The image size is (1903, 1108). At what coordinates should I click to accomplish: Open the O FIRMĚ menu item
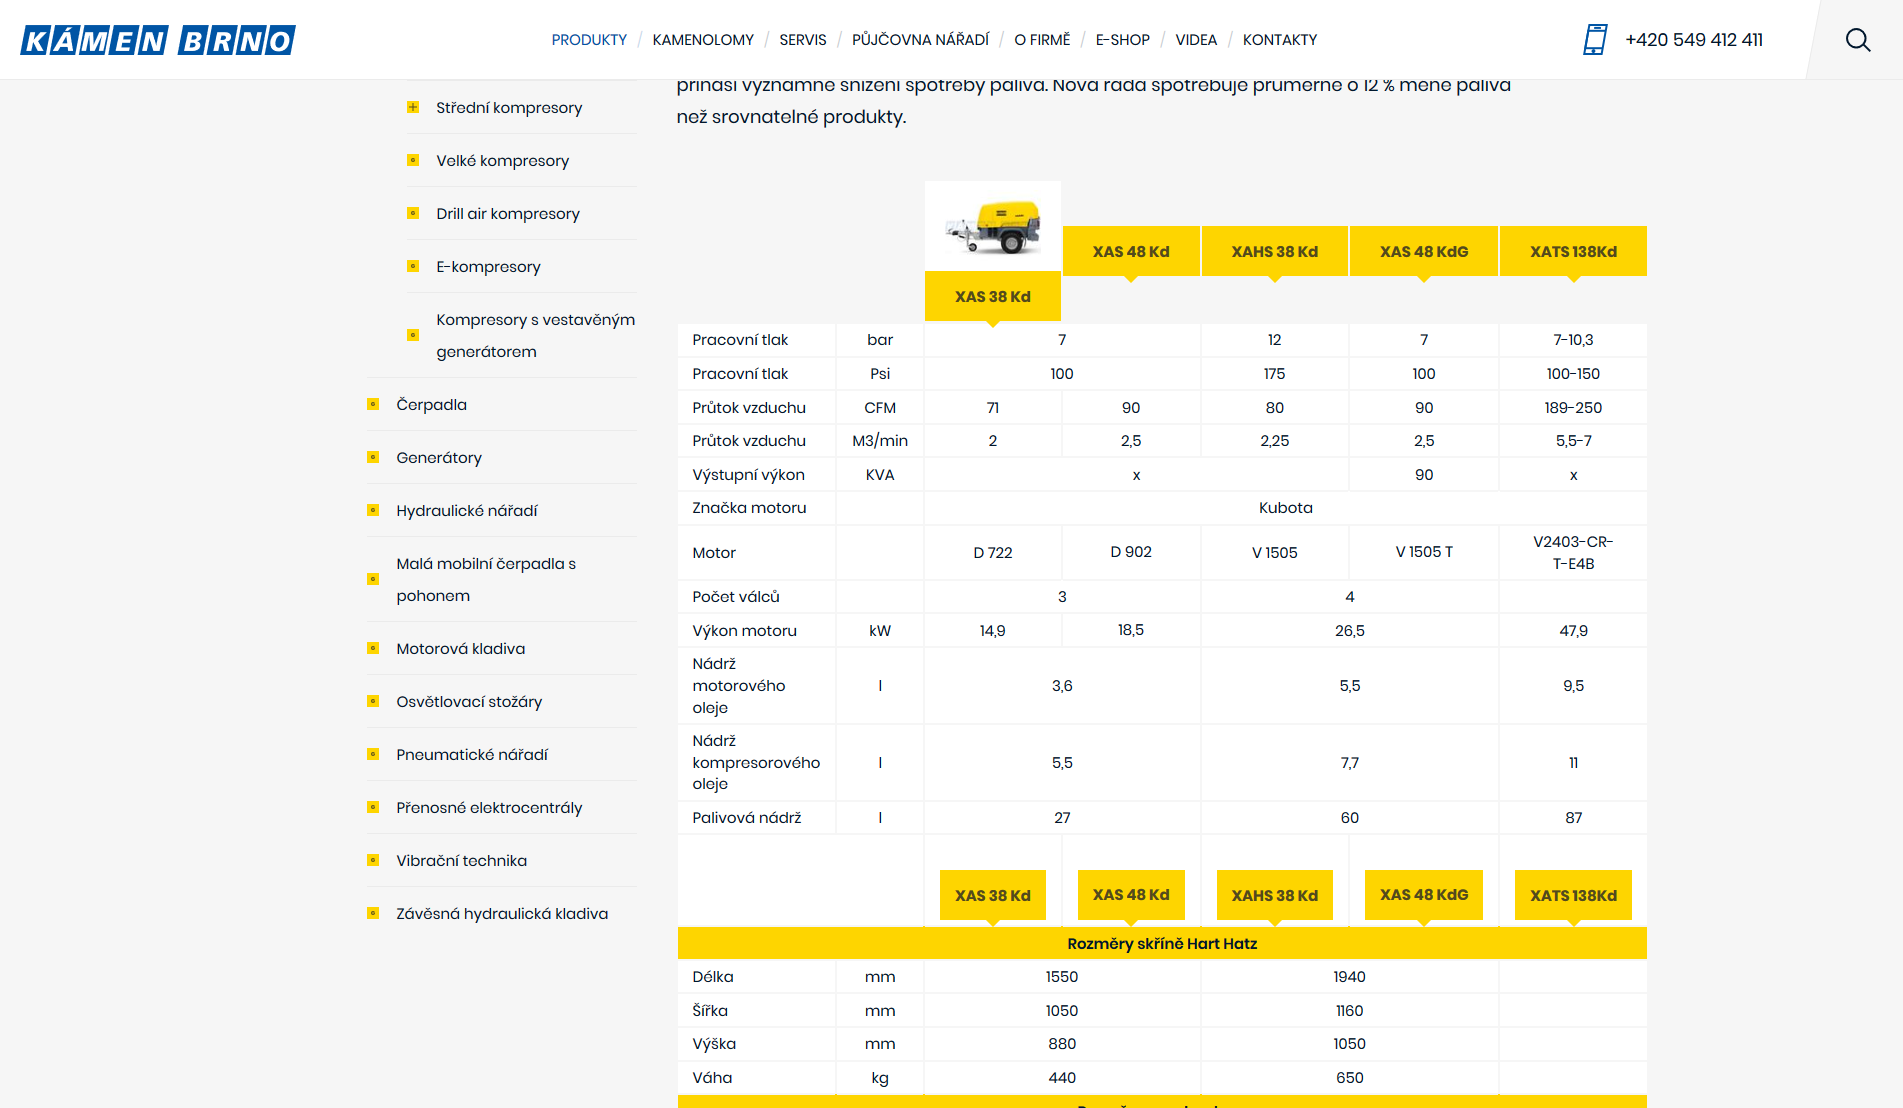tap(1042, 40)
